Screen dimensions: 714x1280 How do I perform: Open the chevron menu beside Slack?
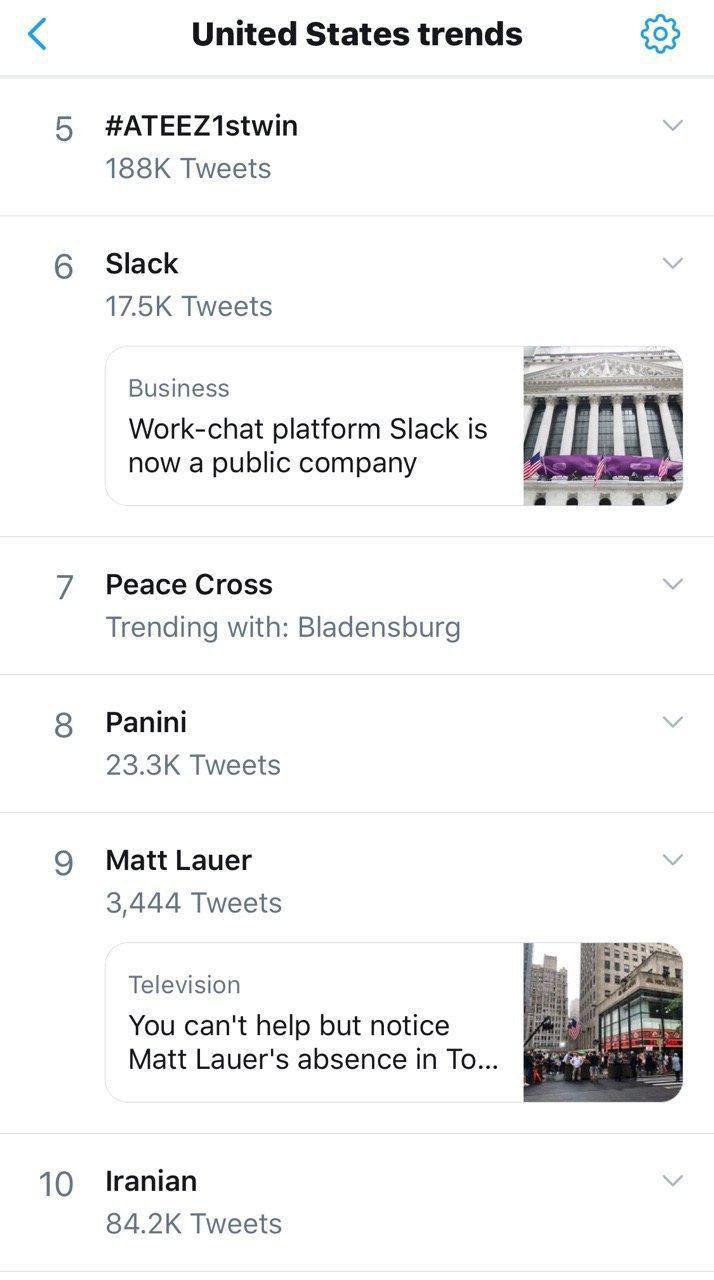click(672, 264)
